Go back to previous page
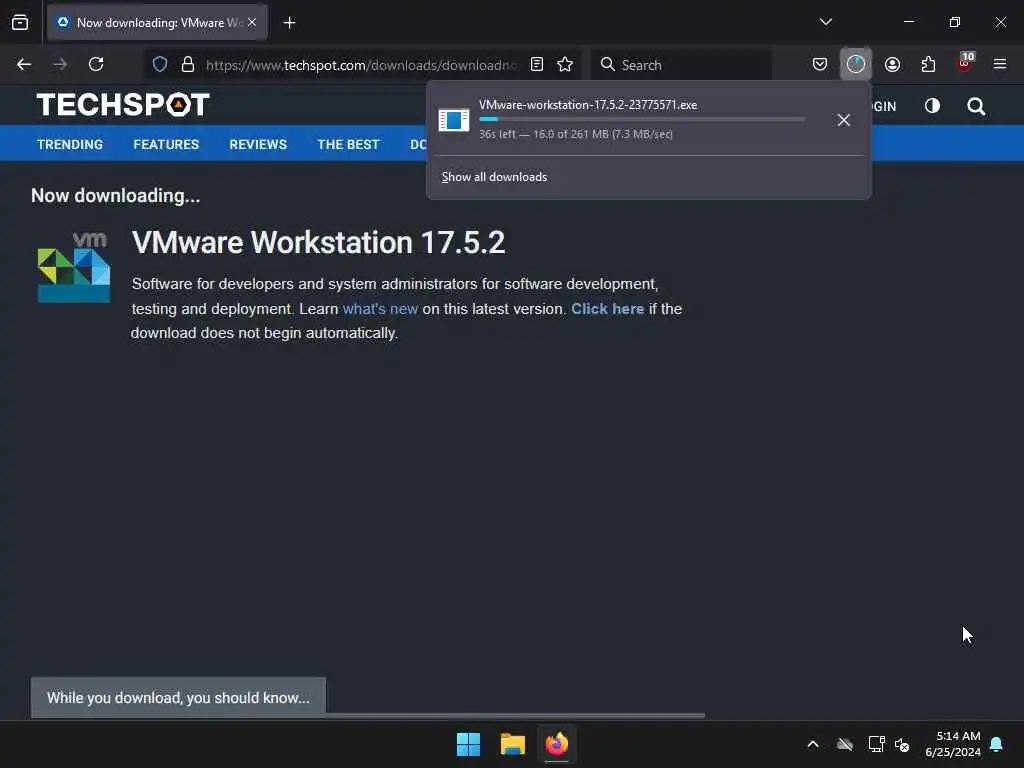 [x=24, y=64]
